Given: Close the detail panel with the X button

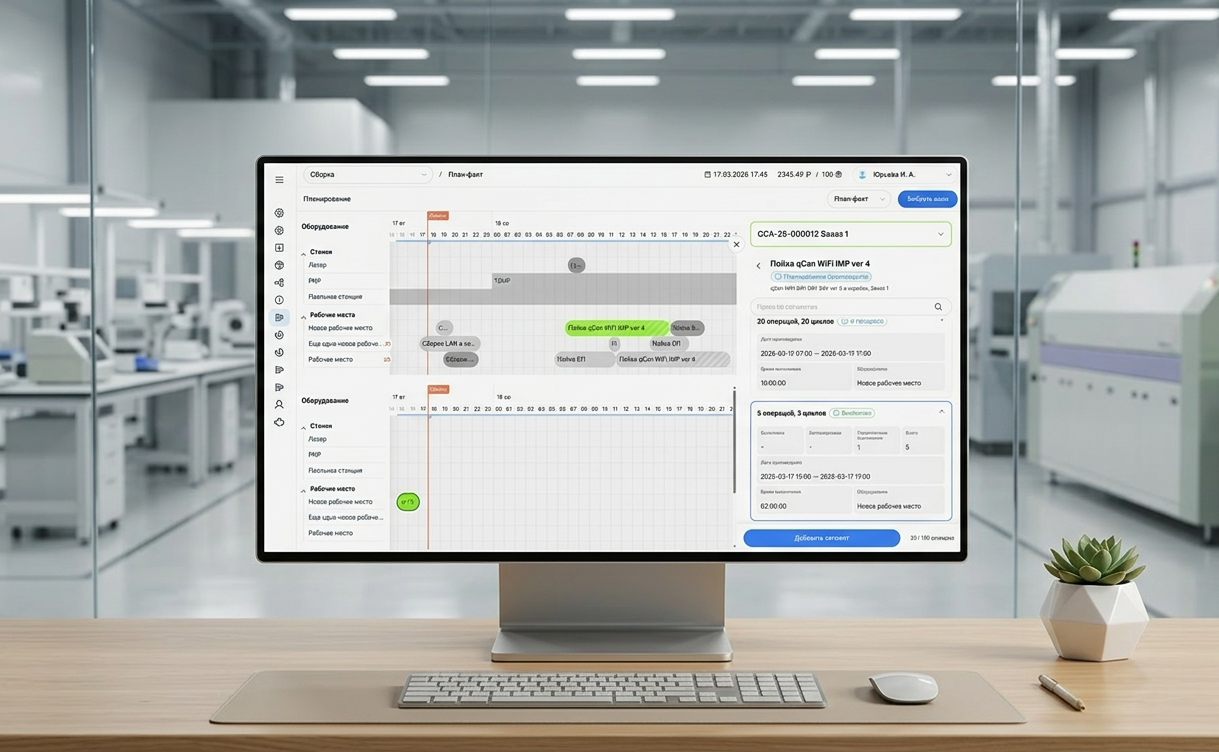Looking at the screenshot, I should (x=737, y=244).
